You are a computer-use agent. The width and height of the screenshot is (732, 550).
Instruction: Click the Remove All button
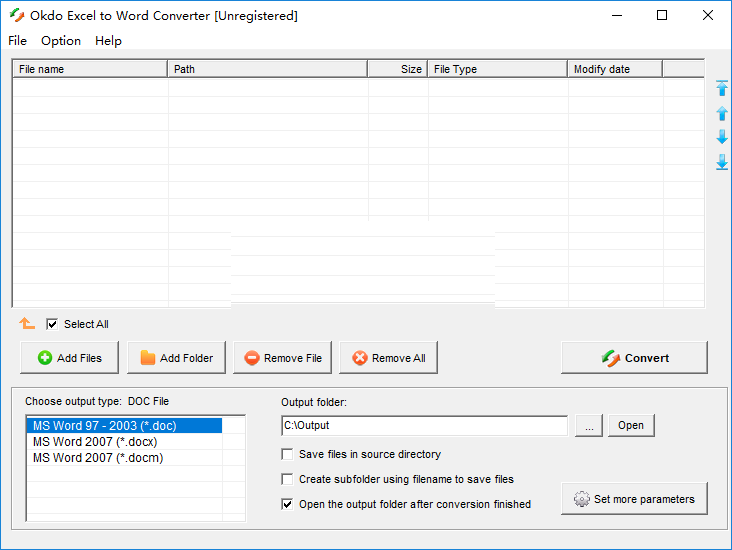tap(388, 358)
